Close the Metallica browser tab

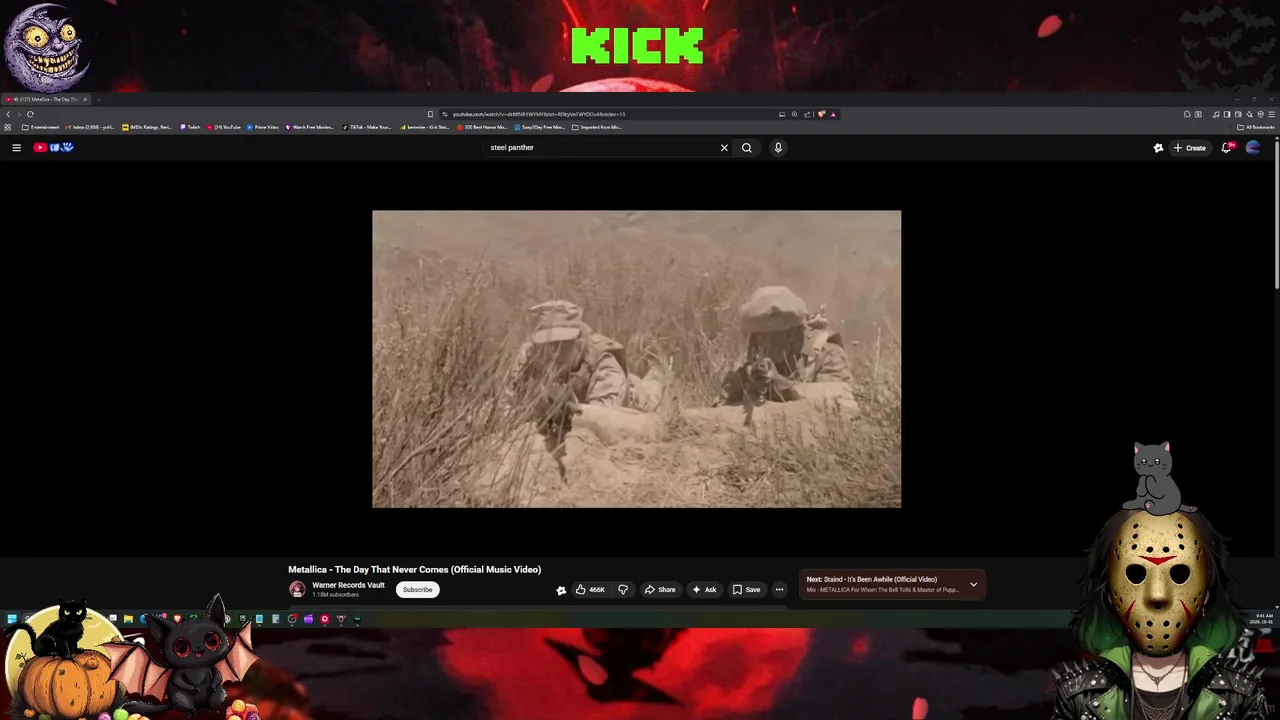click(x=85, y=99)
